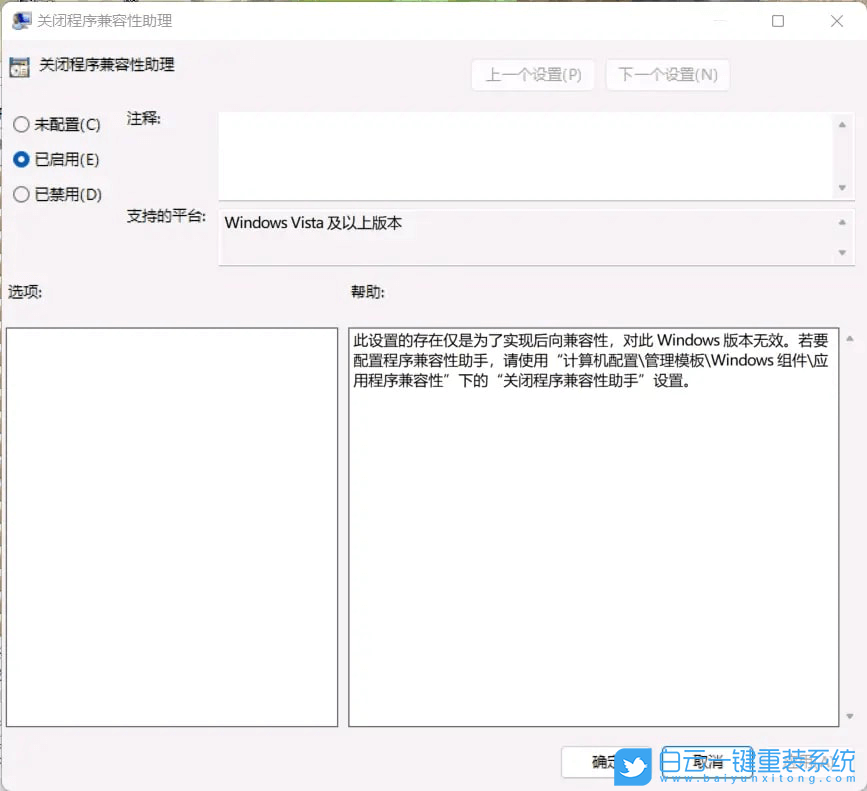Select the 已启用 radio button
Image resolution: width=867 pixels, height=791 pixels.
coord(20,159)
